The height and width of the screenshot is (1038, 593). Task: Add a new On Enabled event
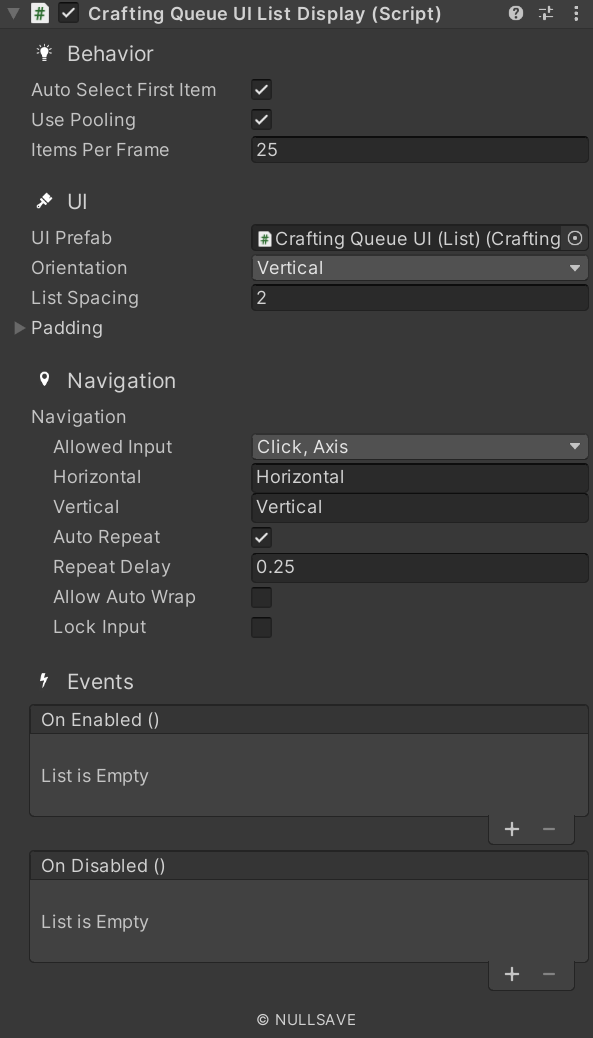tap(512, 828)
